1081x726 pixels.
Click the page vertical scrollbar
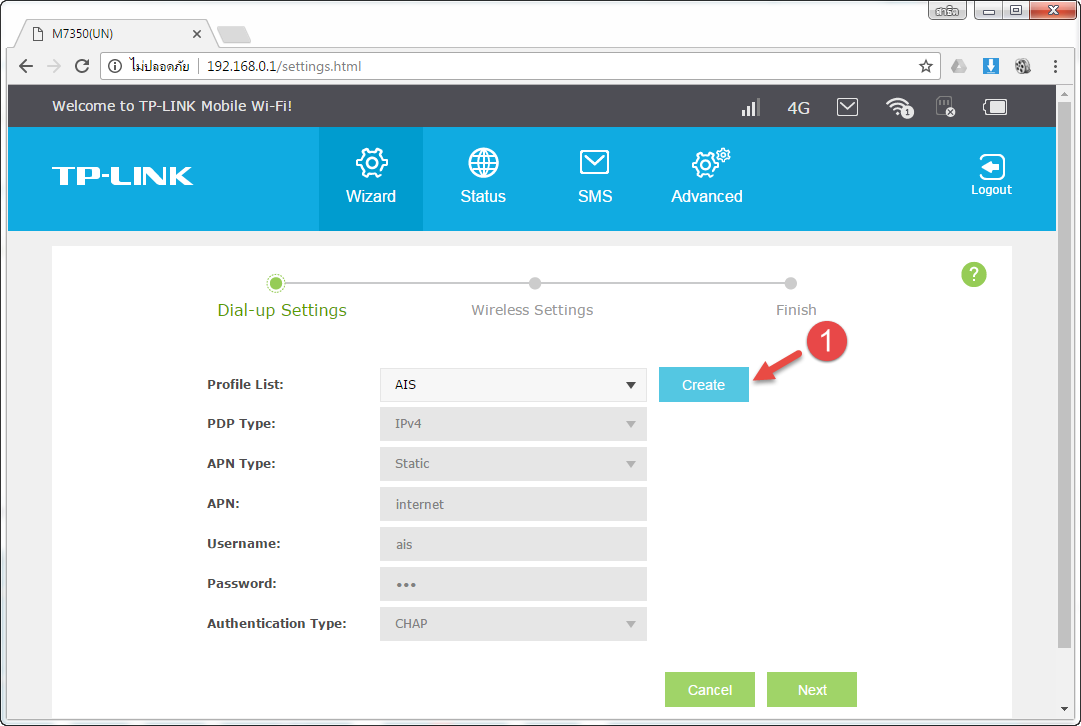click(1064, 374)
